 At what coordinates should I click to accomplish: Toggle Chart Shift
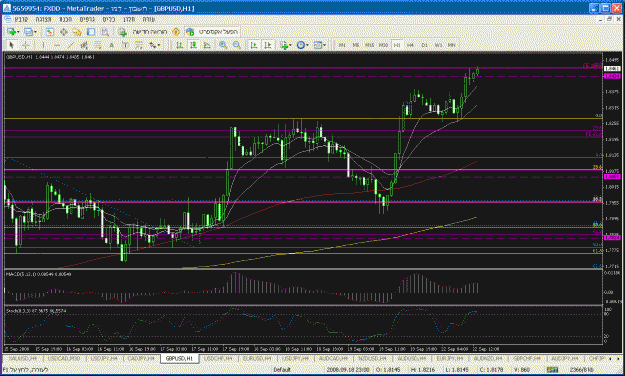pos(267,45)
